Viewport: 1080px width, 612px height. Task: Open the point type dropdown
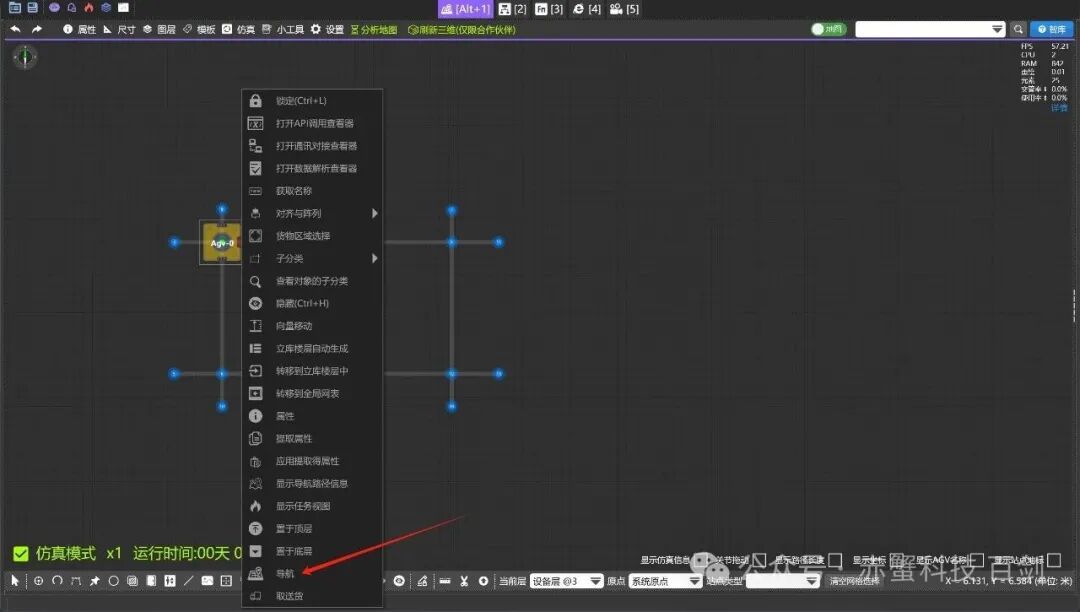783,581
